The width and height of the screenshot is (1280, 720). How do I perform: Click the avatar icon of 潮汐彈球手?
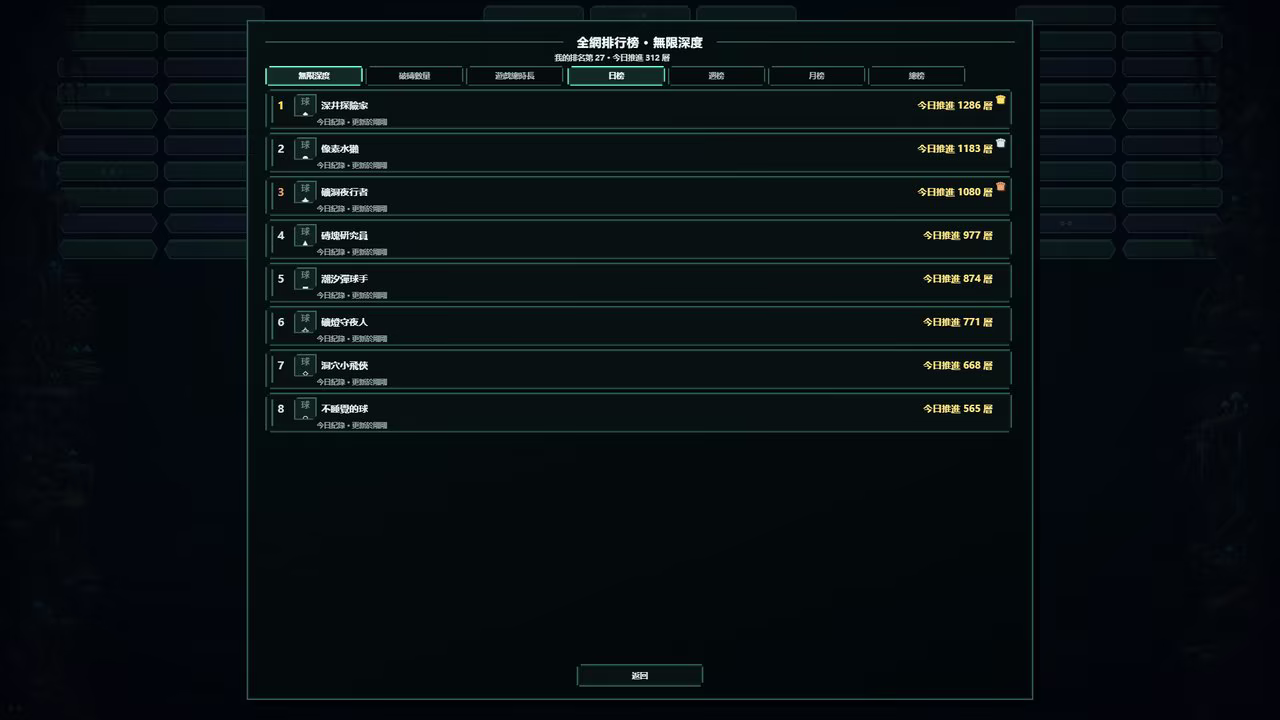click(305, 278)
